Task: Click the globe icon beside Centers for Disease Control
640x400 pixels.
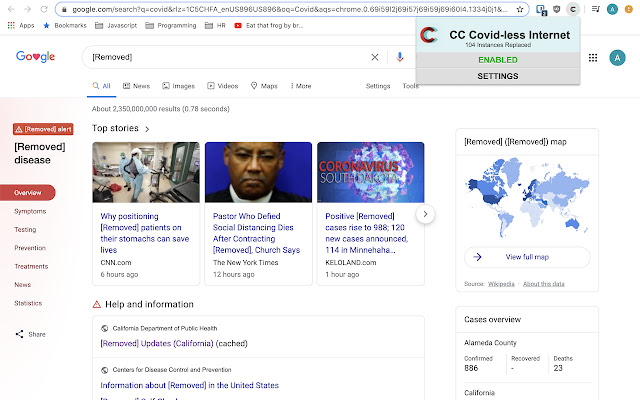Action: (104, 370)
